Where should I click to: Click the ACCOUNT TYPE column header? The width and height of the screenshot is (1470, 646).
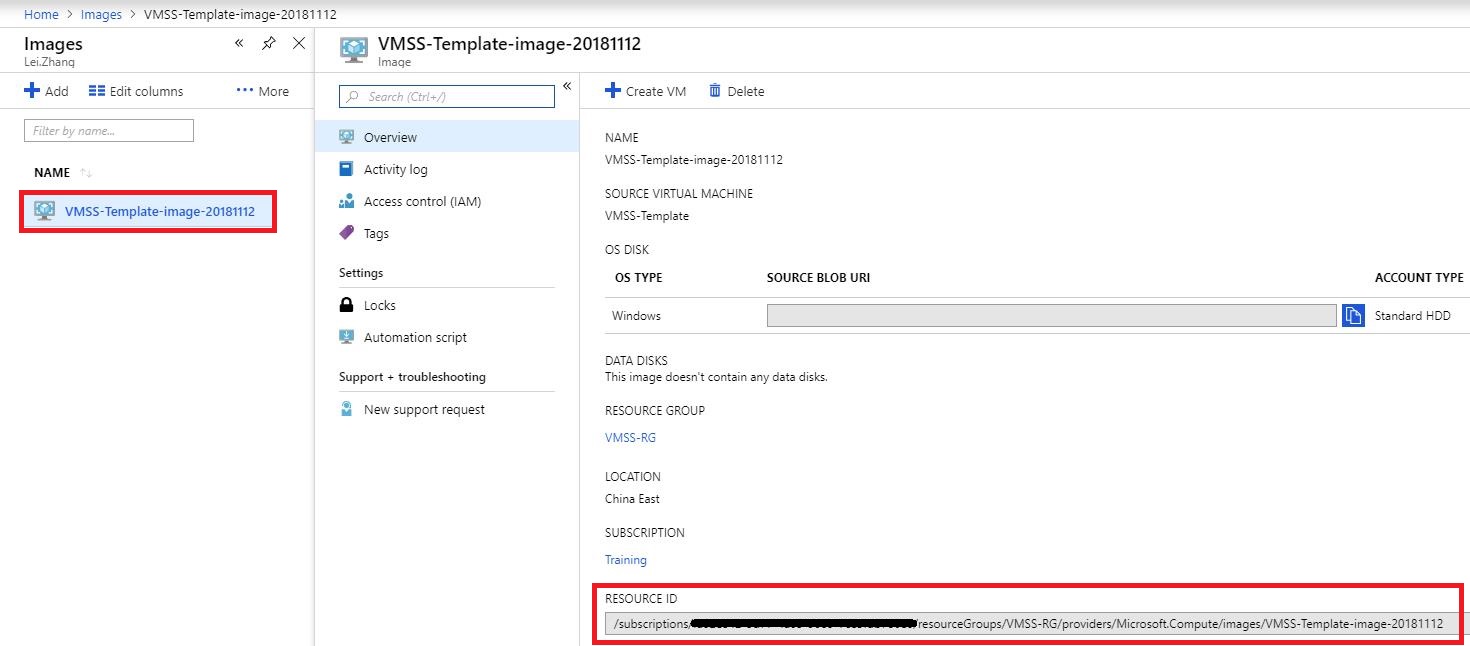tap(1419, 278)
